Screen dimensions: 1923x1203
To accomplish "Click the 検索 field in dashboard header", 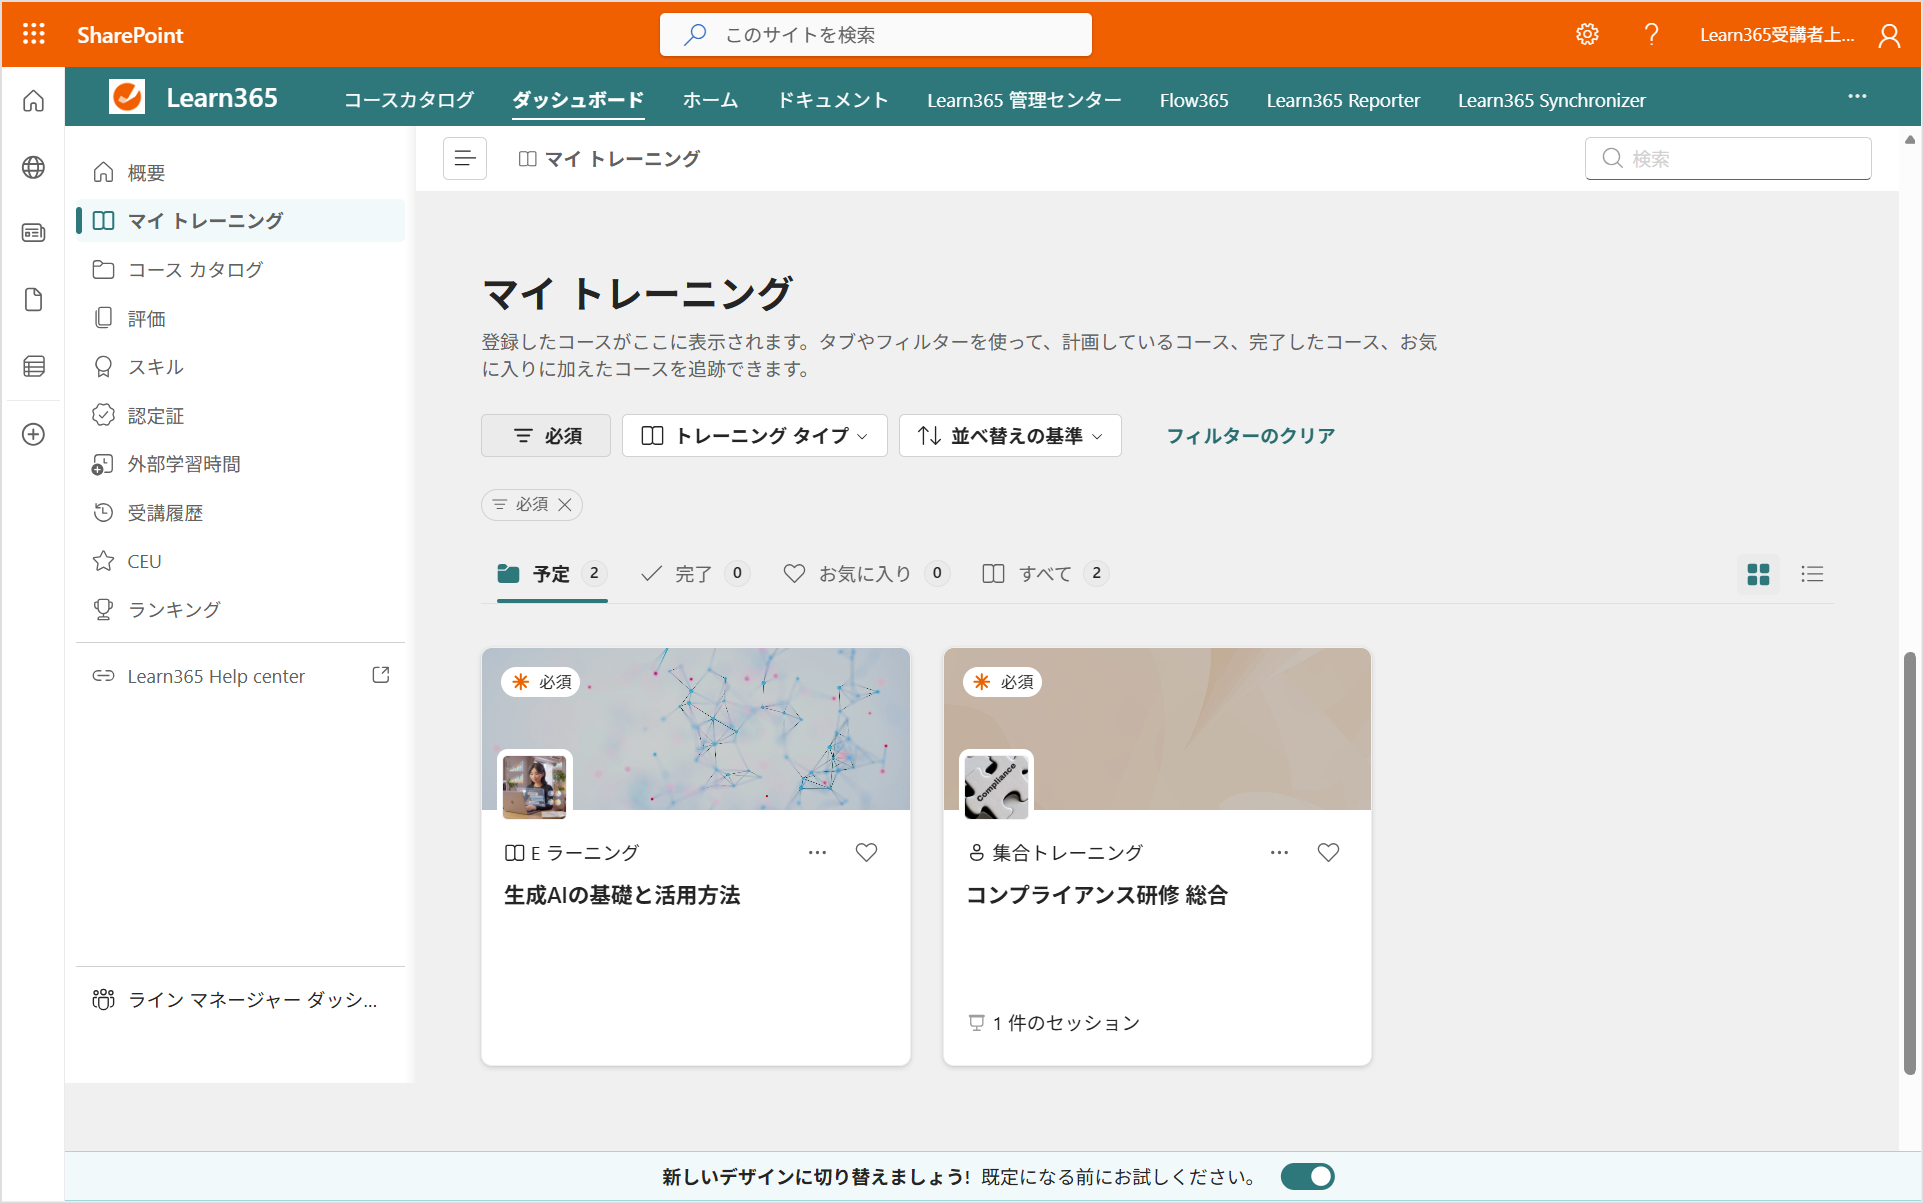I will 1728,158.
